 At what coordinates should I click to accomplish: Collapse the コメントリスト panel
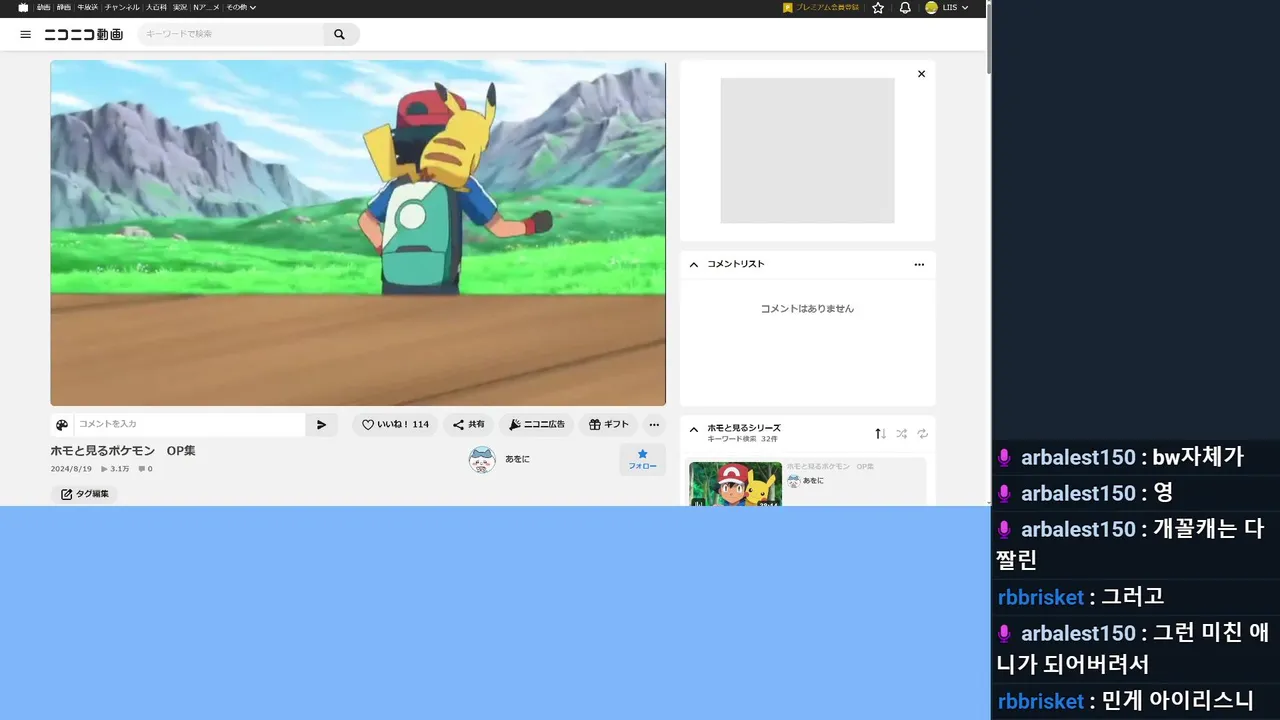pyautogui.click(x=694, y=264)
